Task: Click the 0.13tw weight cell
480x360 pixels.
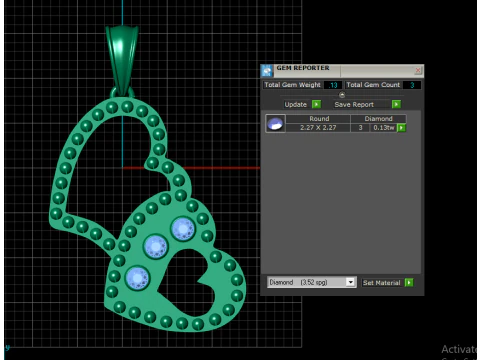Action: coord(384,128)
